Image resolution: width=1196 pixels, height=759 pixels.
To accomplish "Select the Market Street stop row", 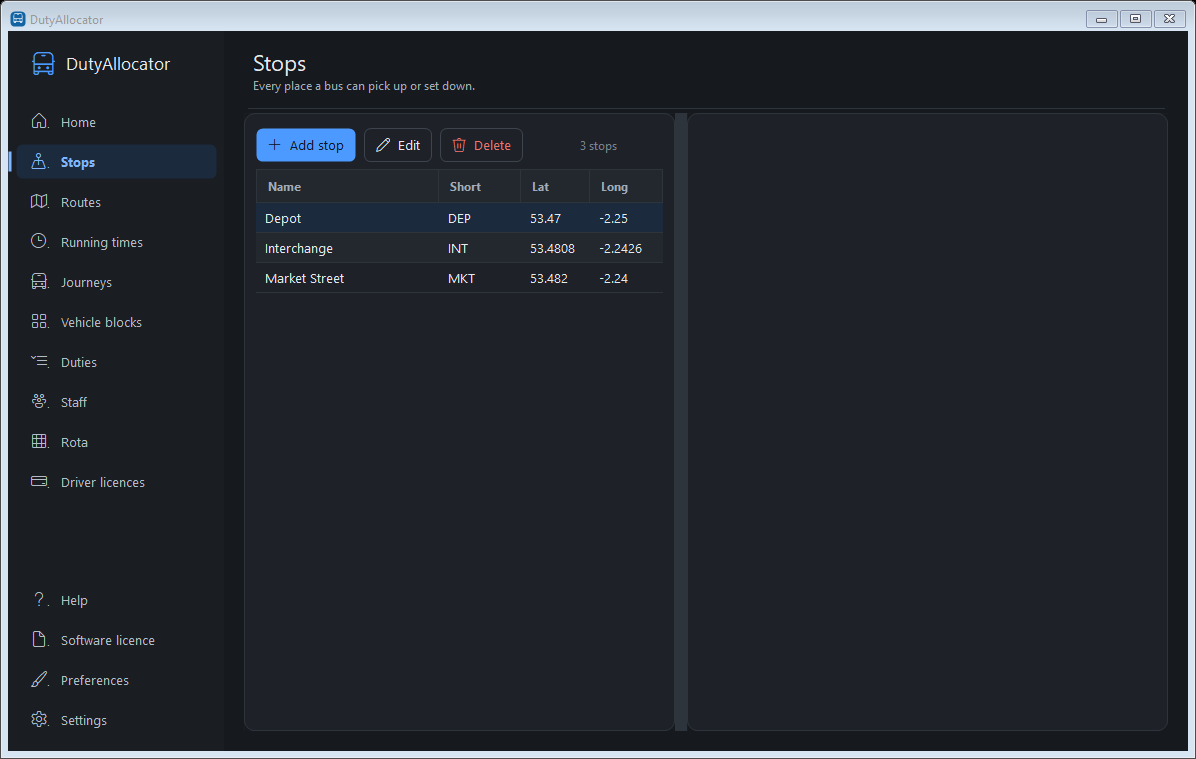I will click(459, 278).
